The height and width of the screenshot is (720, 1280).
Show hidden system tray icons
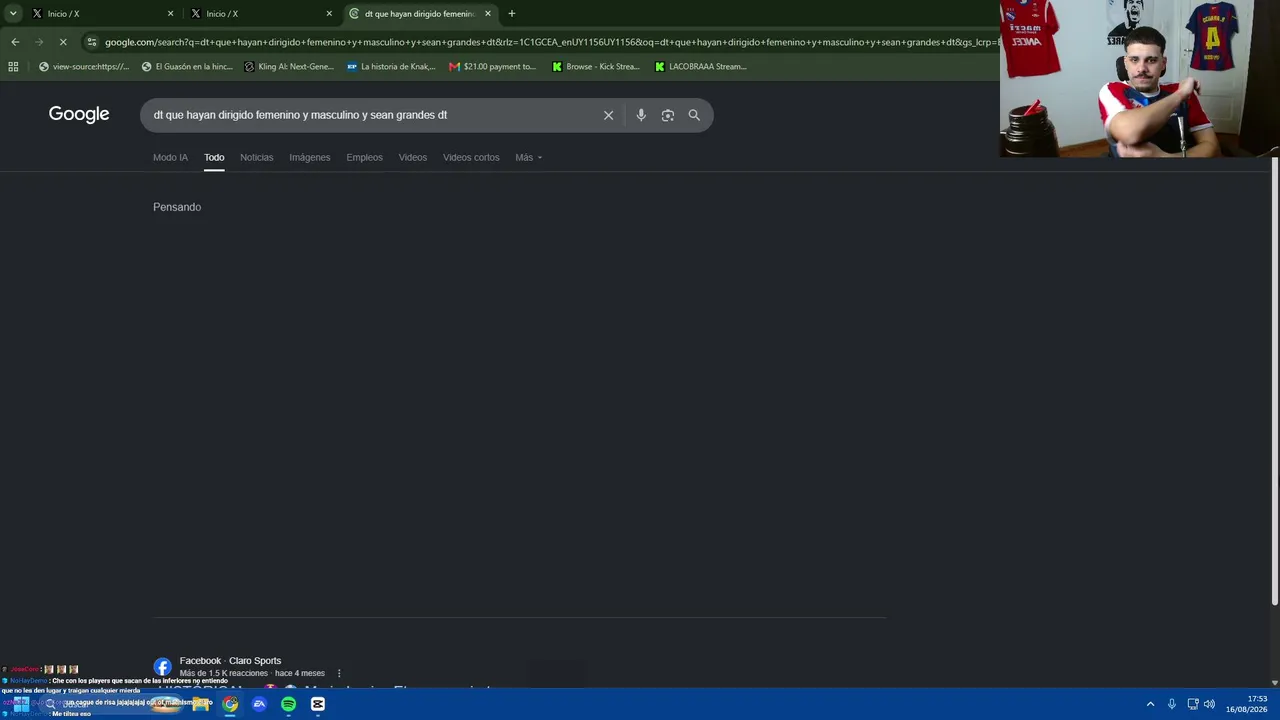(1150, 704)
